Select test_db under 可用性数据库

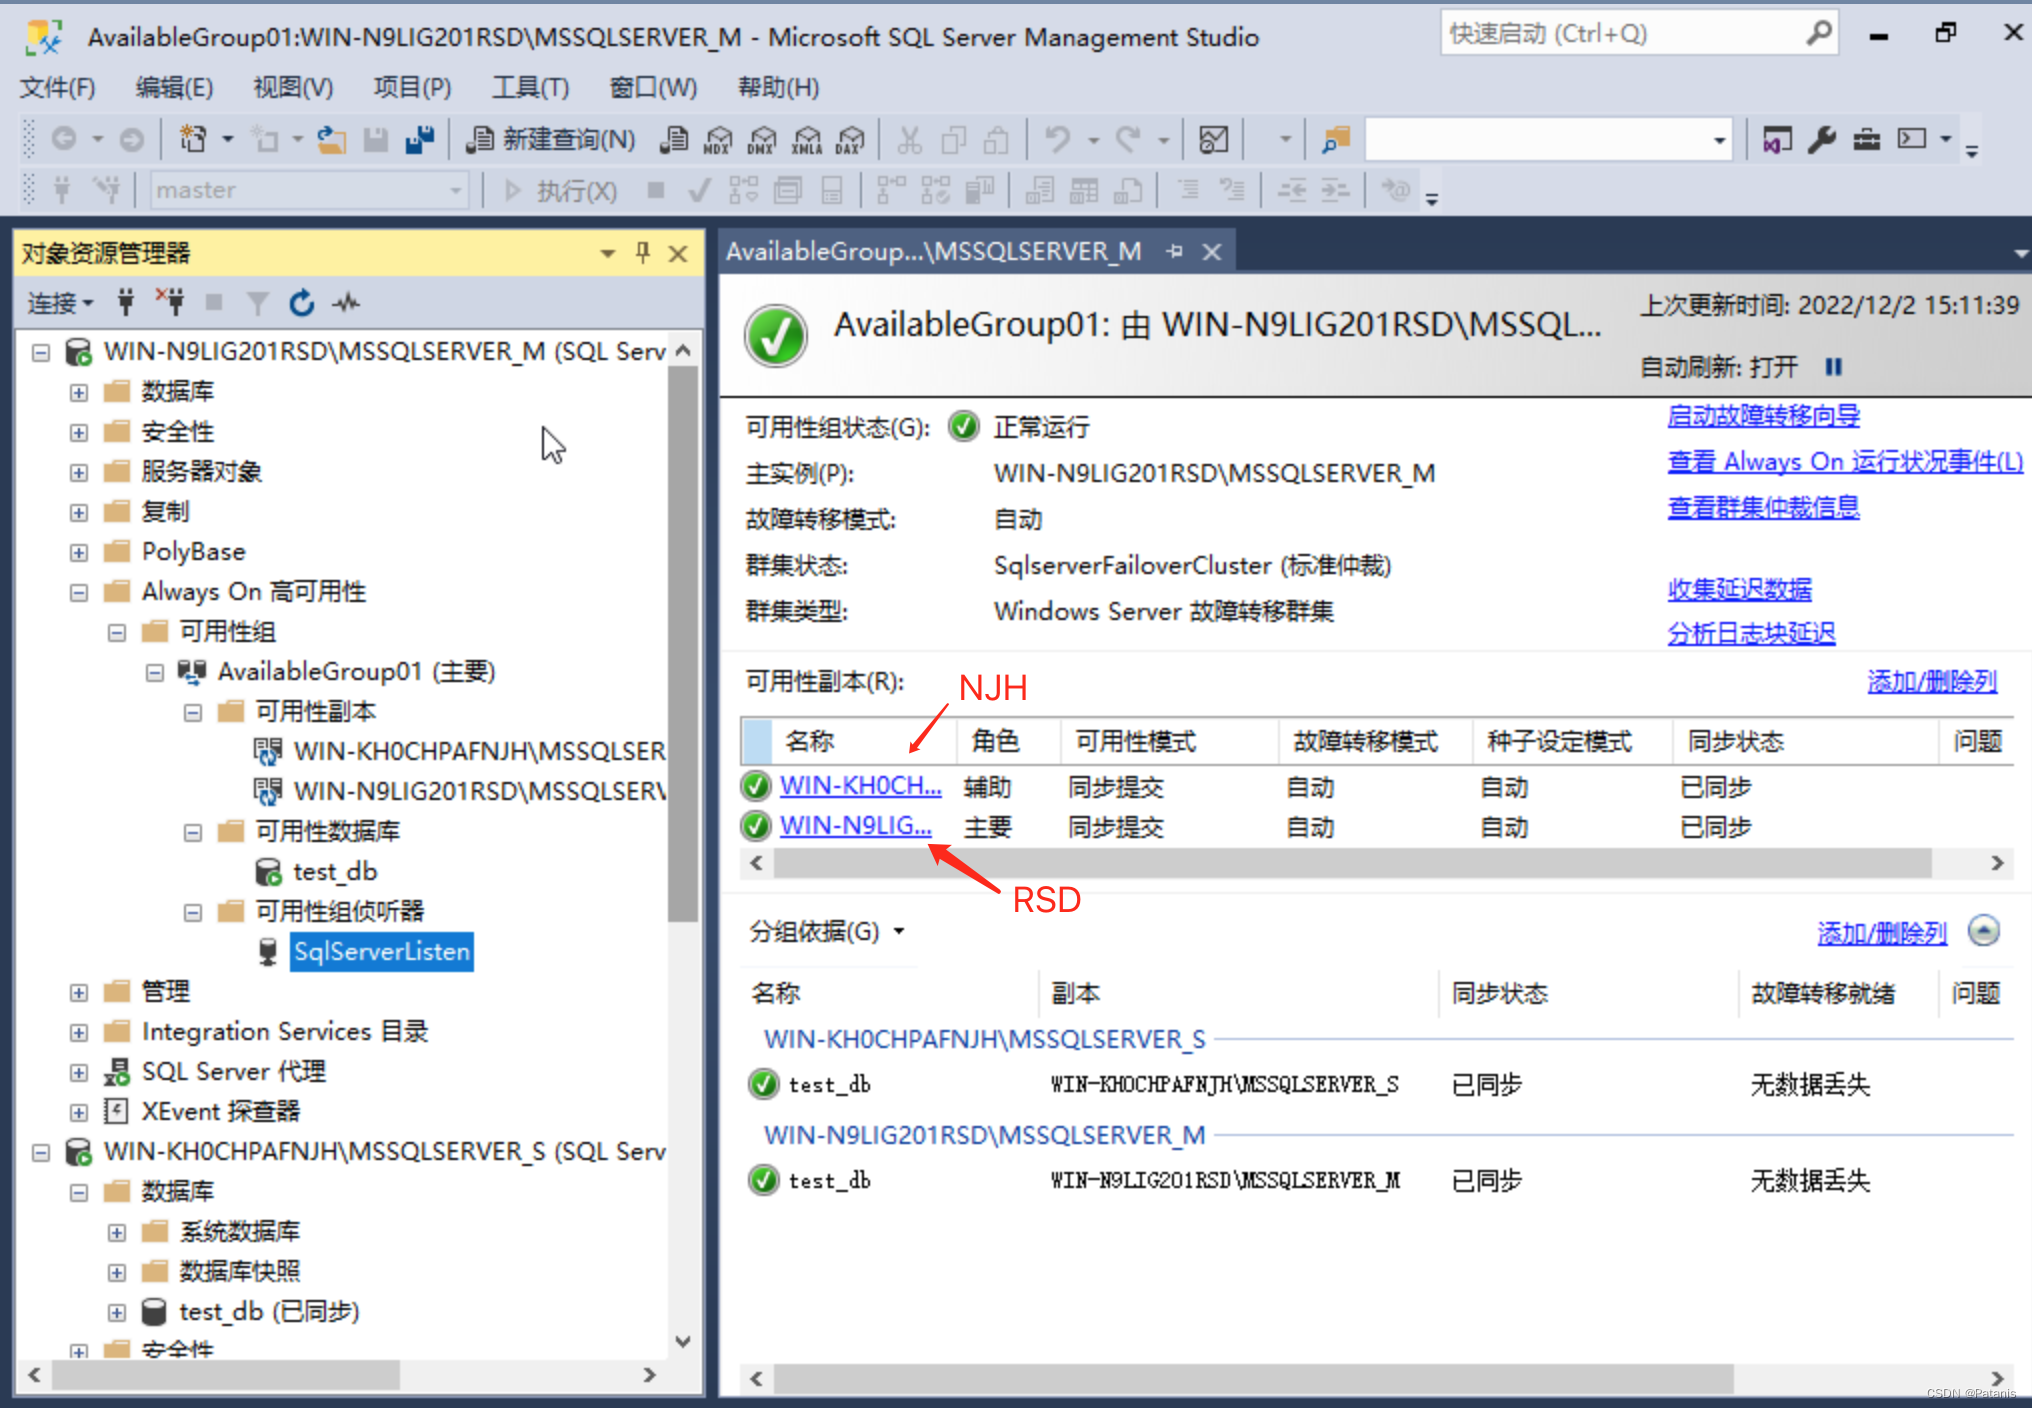[x=335, y=872]
